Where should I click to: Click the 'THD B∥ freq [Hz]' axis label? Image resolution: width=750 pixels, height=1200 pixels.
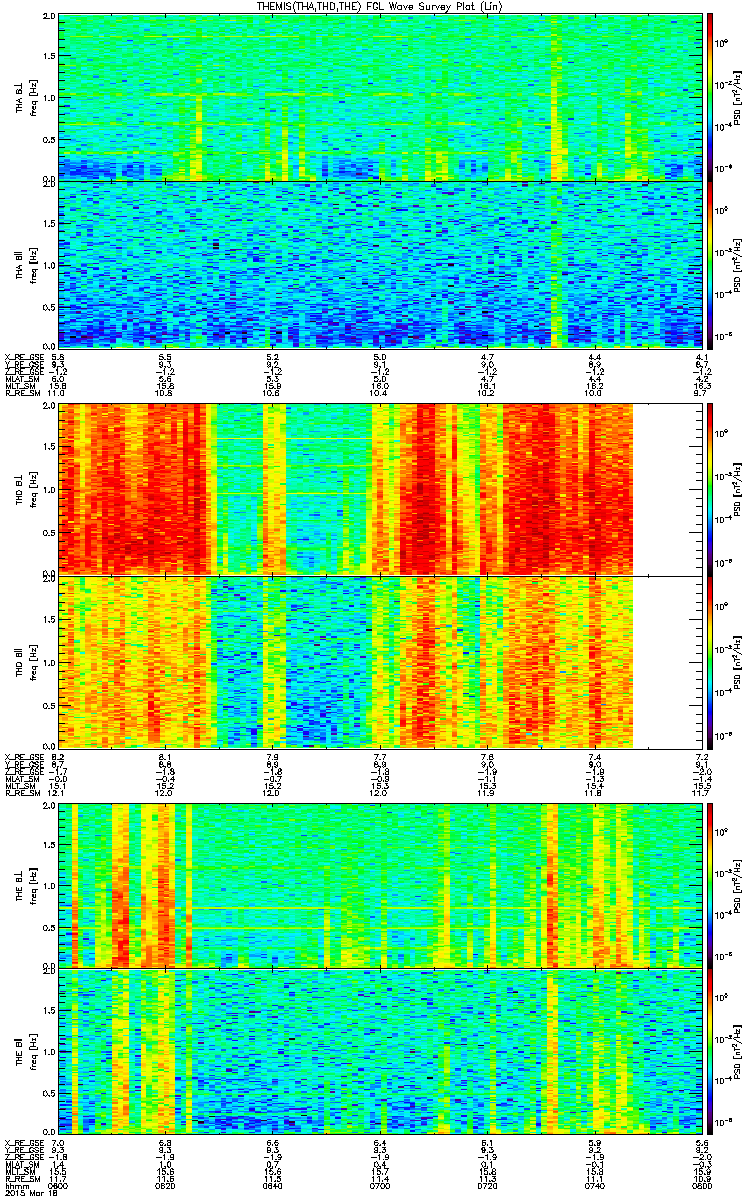click(25, 662)
